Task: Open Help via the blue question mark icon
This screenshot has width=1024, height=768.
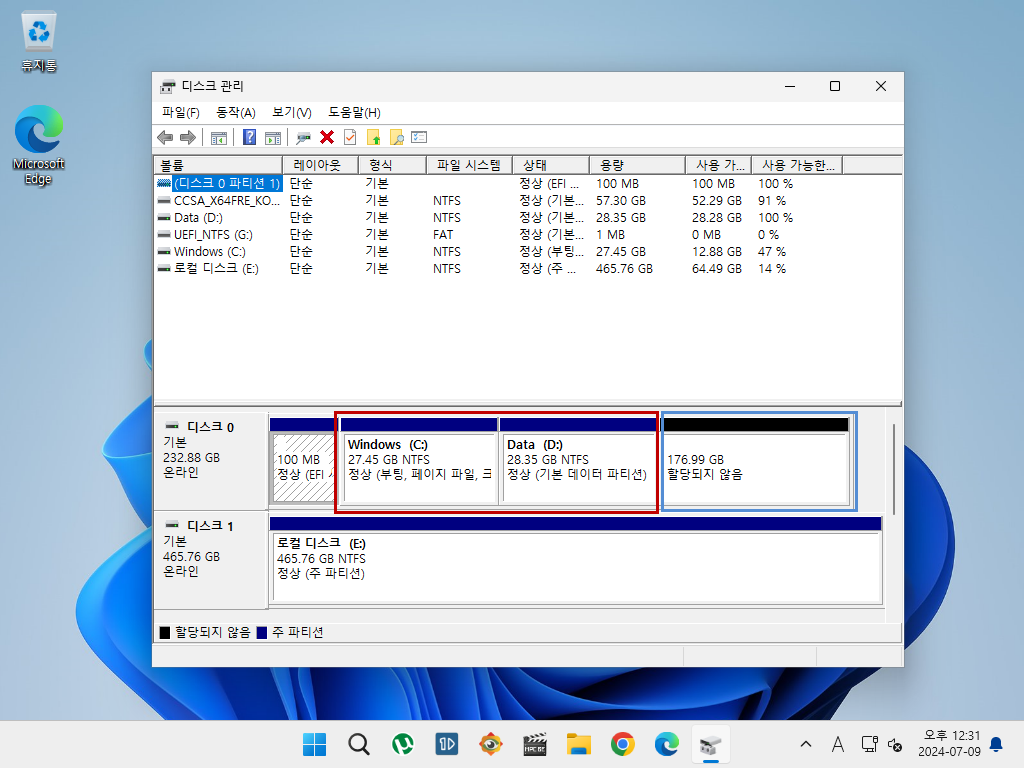Action: pos(249,137)
